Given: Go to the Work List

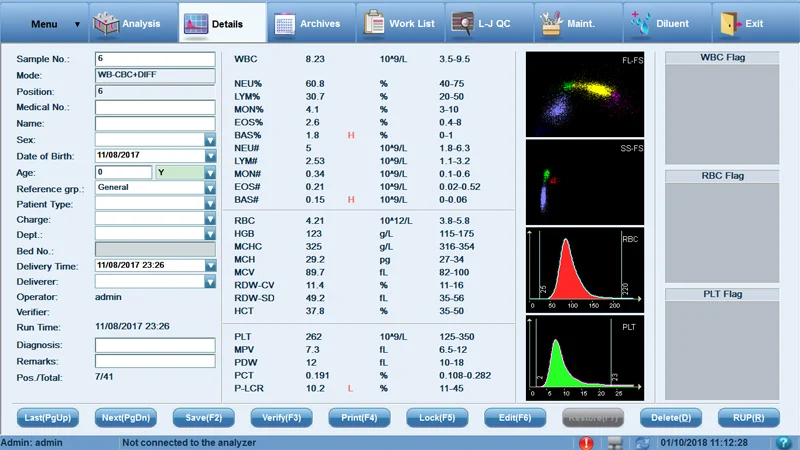Looking at the screenshot, I should point(397,23).
